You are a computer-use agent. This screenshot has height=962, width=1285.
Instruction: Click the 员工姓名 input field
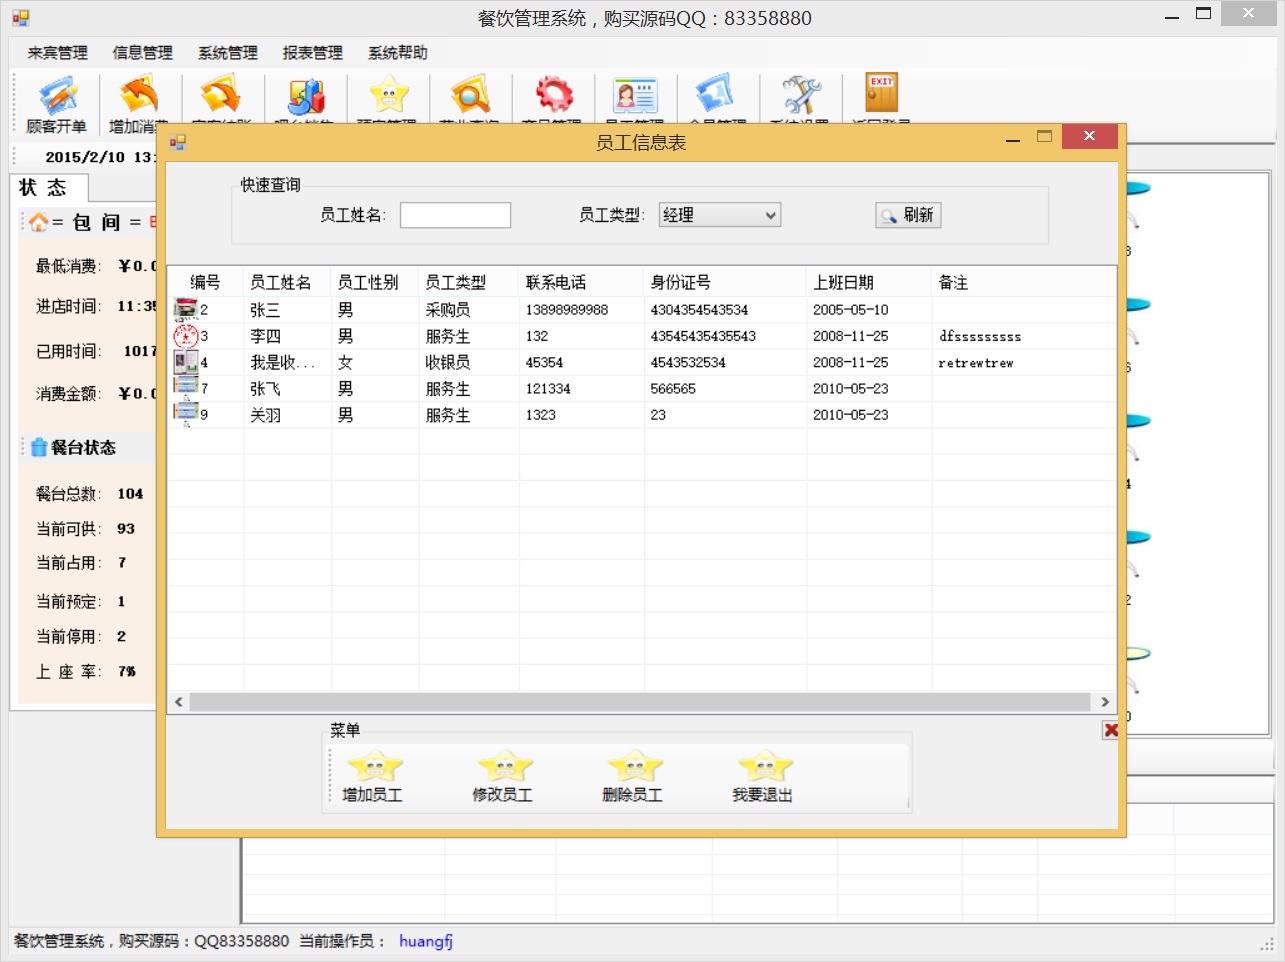(455, 215)
